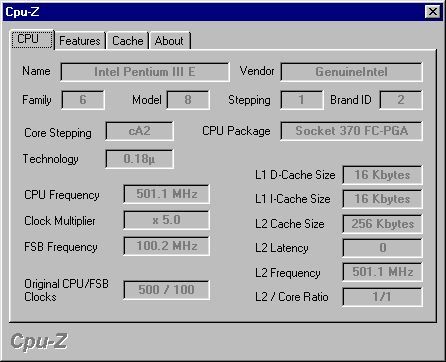
Task: Open the About tab
Action: [169, 41]
